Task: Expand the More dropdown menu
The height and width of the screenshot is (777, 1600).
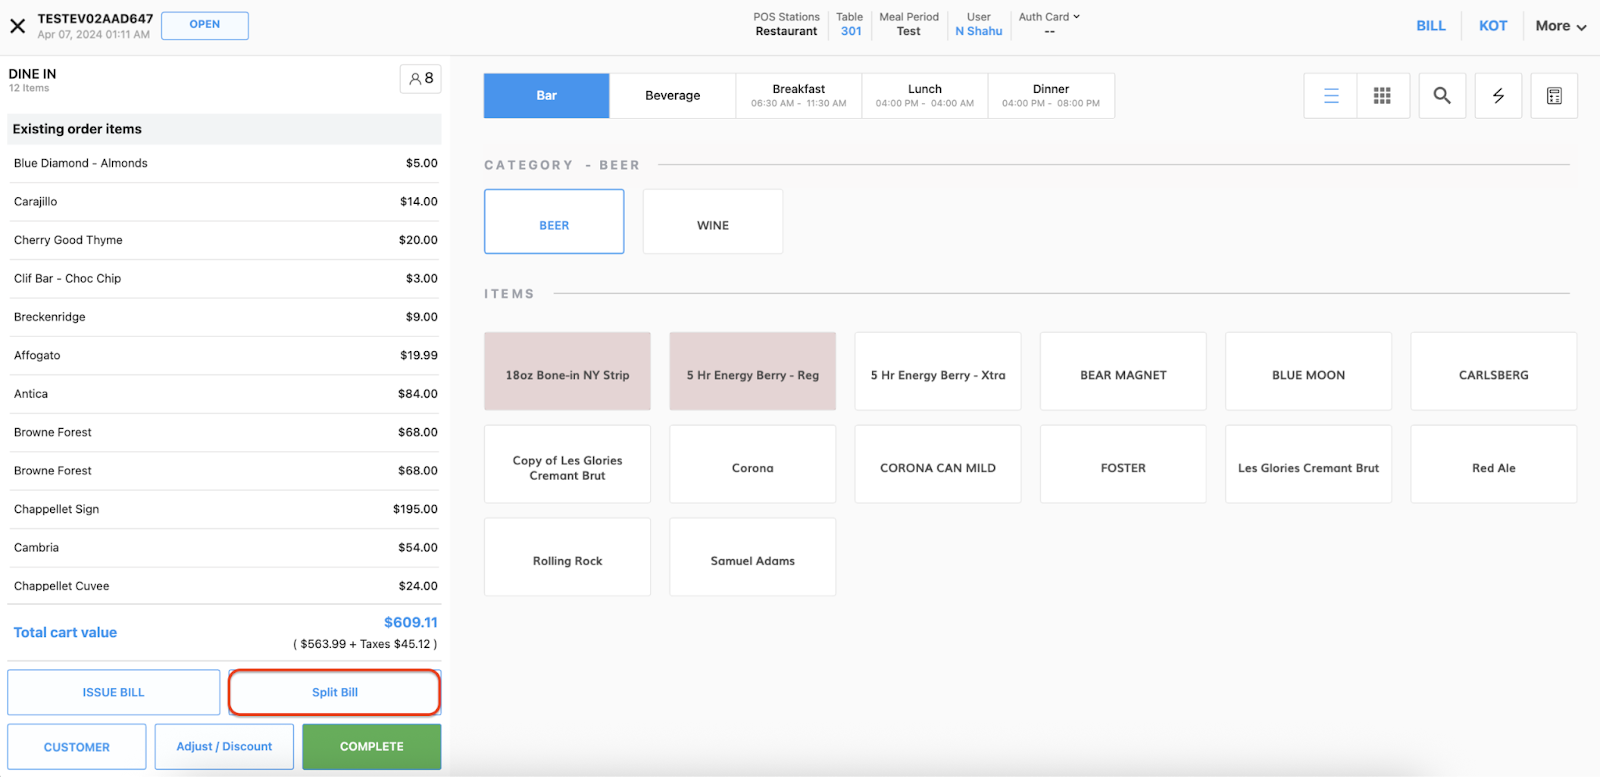Action: 1560,26
